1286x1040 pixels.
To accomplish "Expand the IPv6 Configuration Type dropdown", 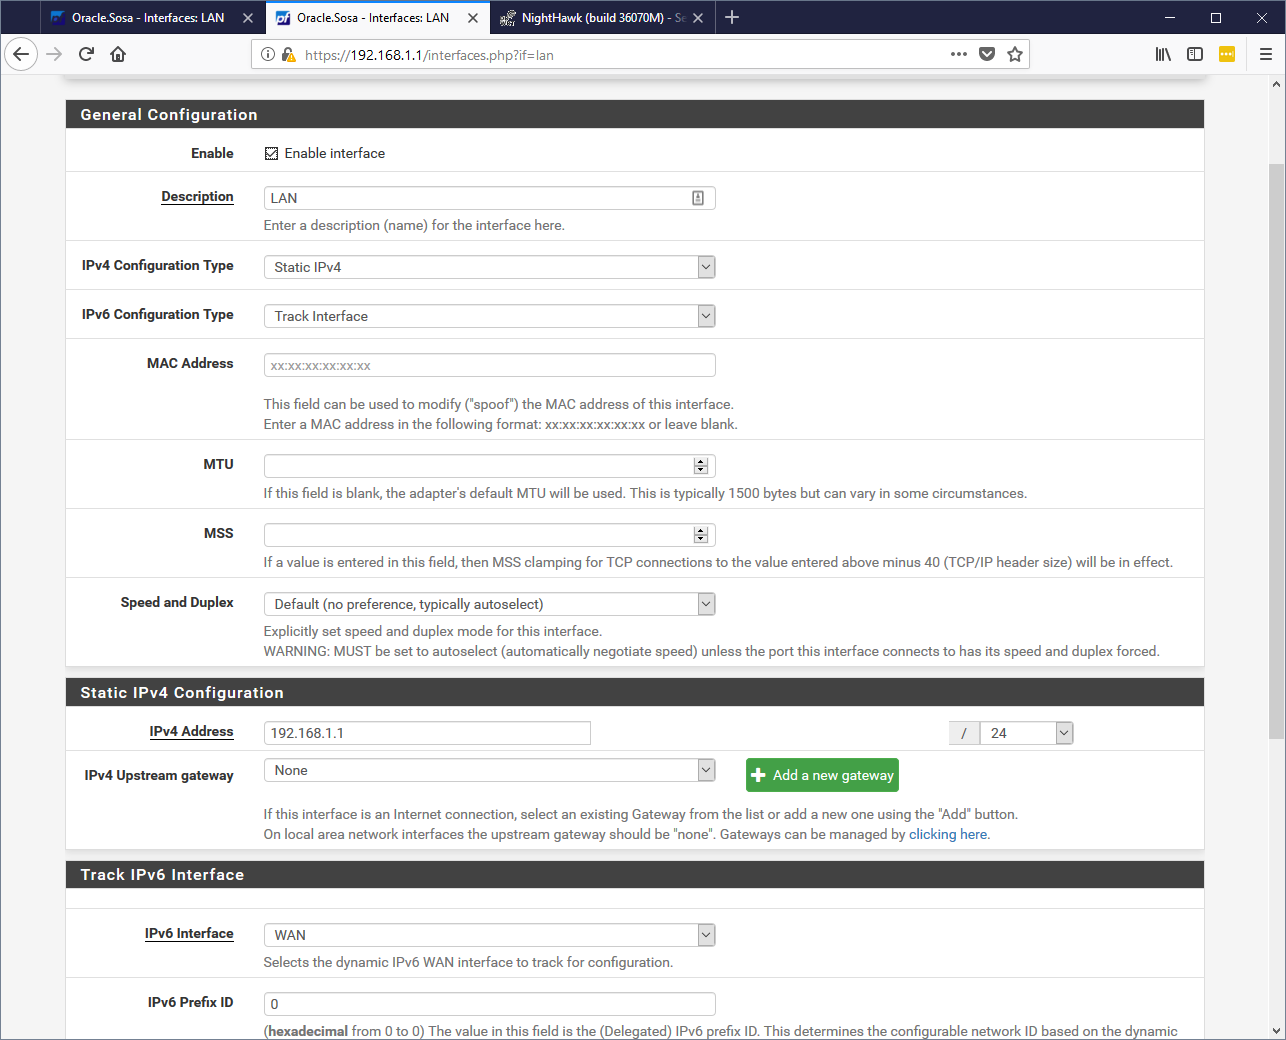I will tap(489, 316).
